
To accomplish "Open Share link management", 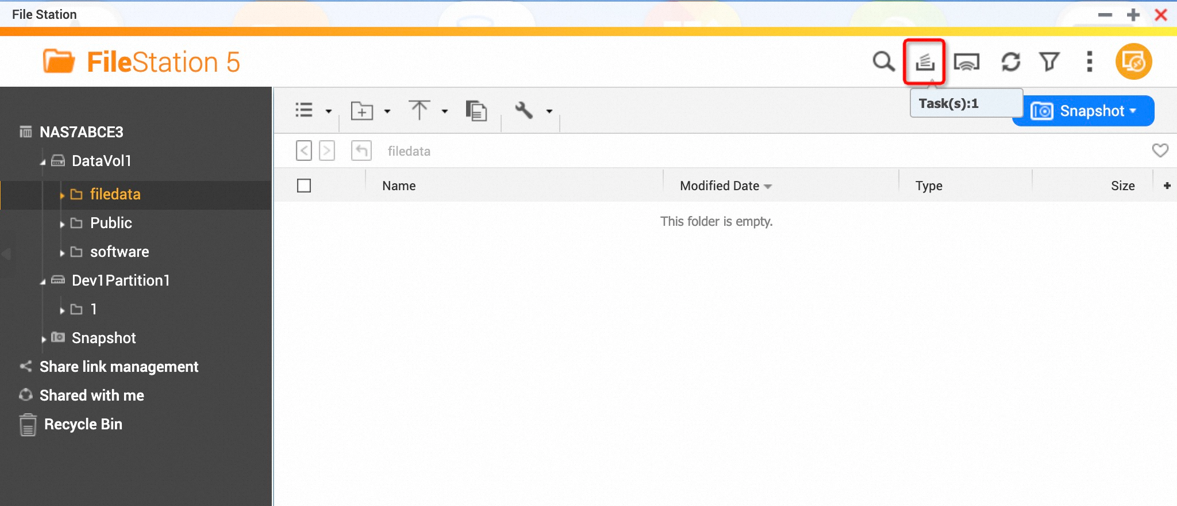I will [x=119, y=366].
